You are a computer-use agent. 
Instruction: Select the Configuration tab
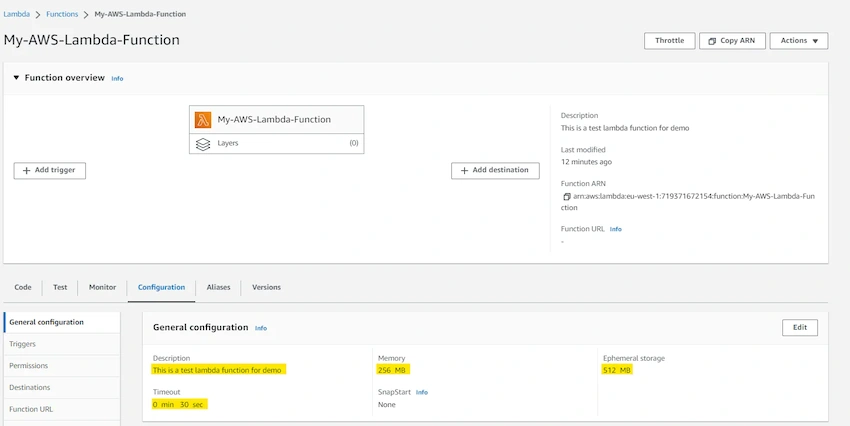[162, 287]
